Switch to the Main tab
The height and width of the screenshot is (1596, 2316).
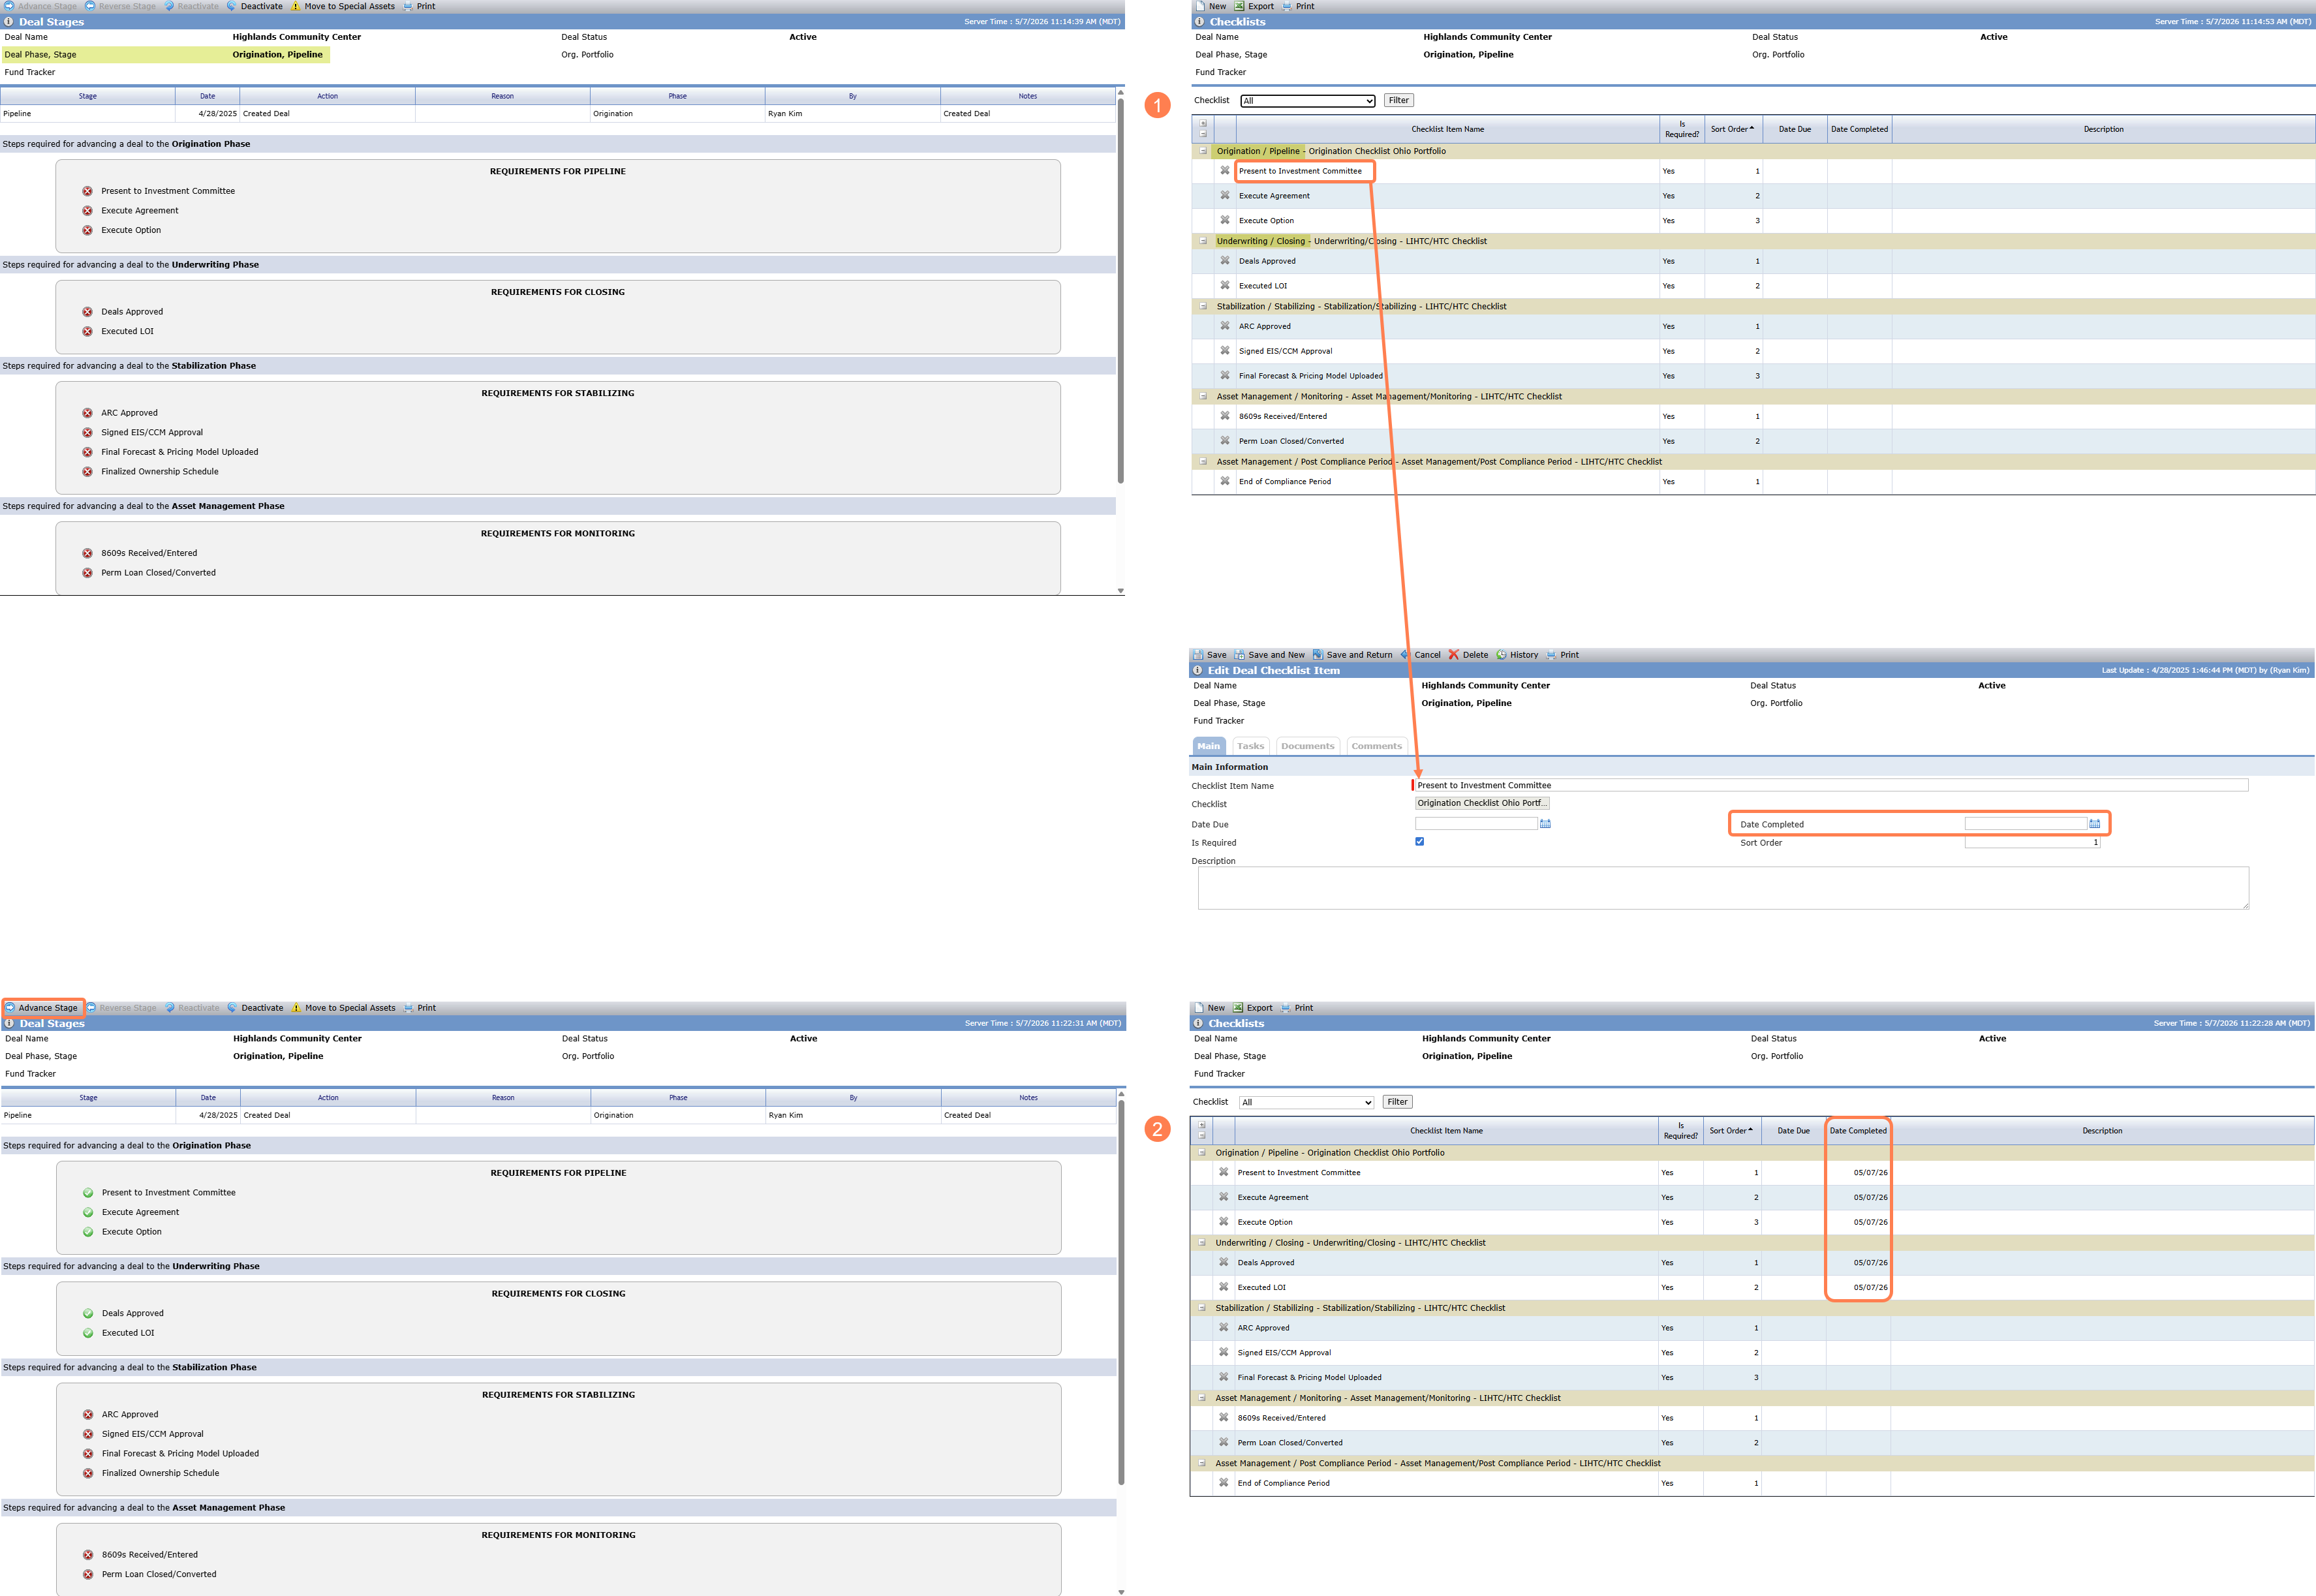coord(1209,746)
